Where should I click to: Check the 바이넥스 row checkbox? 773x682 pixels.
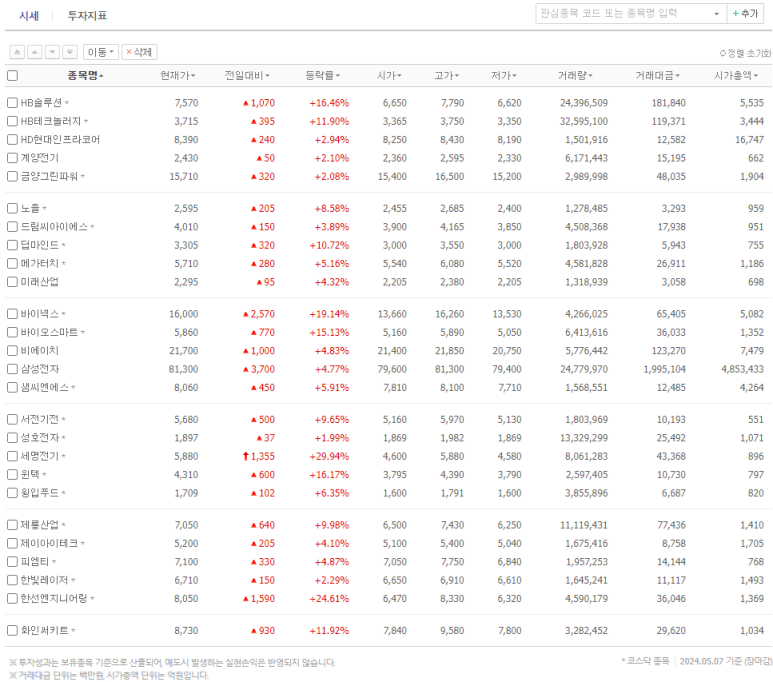(12, 314)
